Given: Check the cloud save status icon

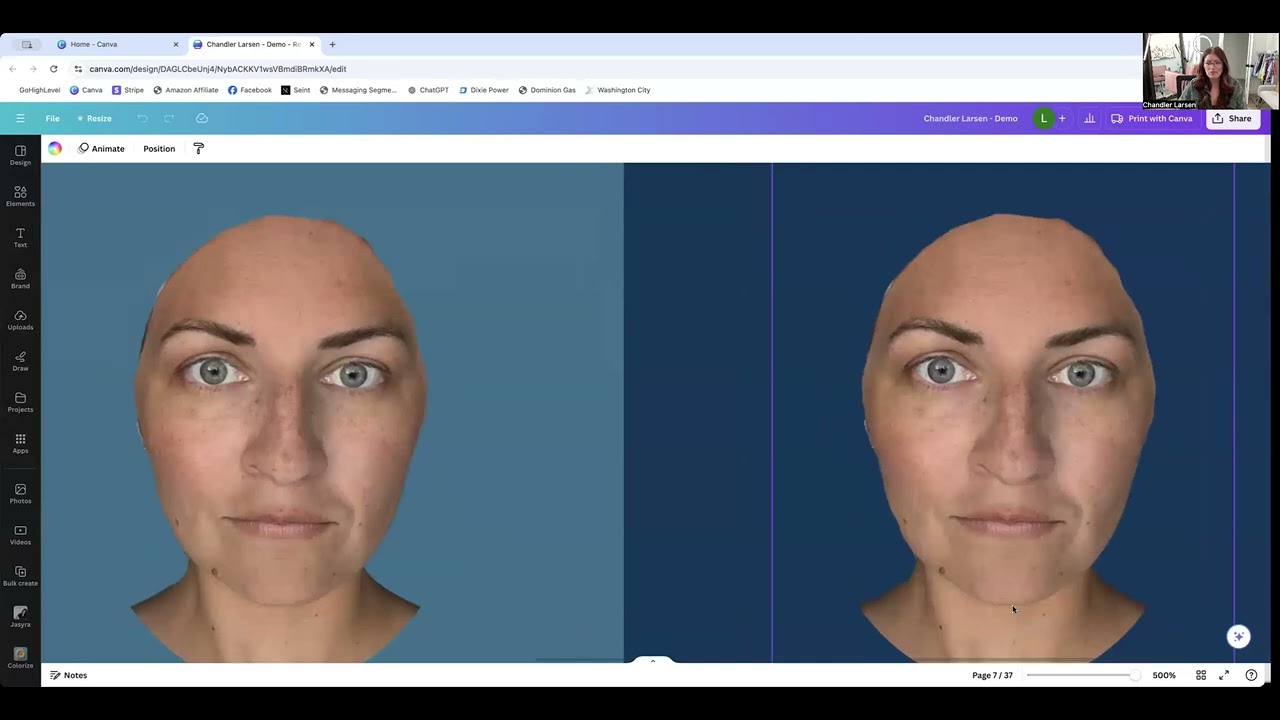Looking at the screenshot, I should point(202,118).
